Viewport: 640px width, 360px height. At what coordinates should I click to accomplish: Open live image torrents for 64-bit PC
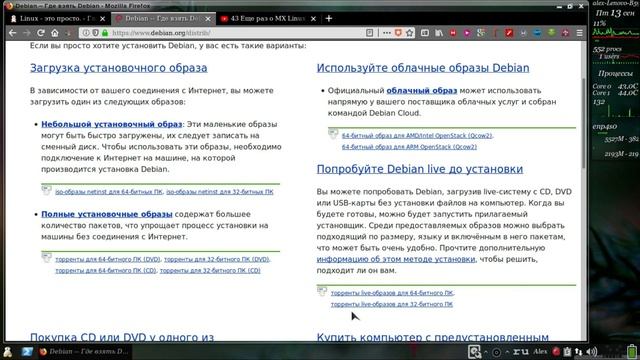pyautogui.click(x=392, y=293)
